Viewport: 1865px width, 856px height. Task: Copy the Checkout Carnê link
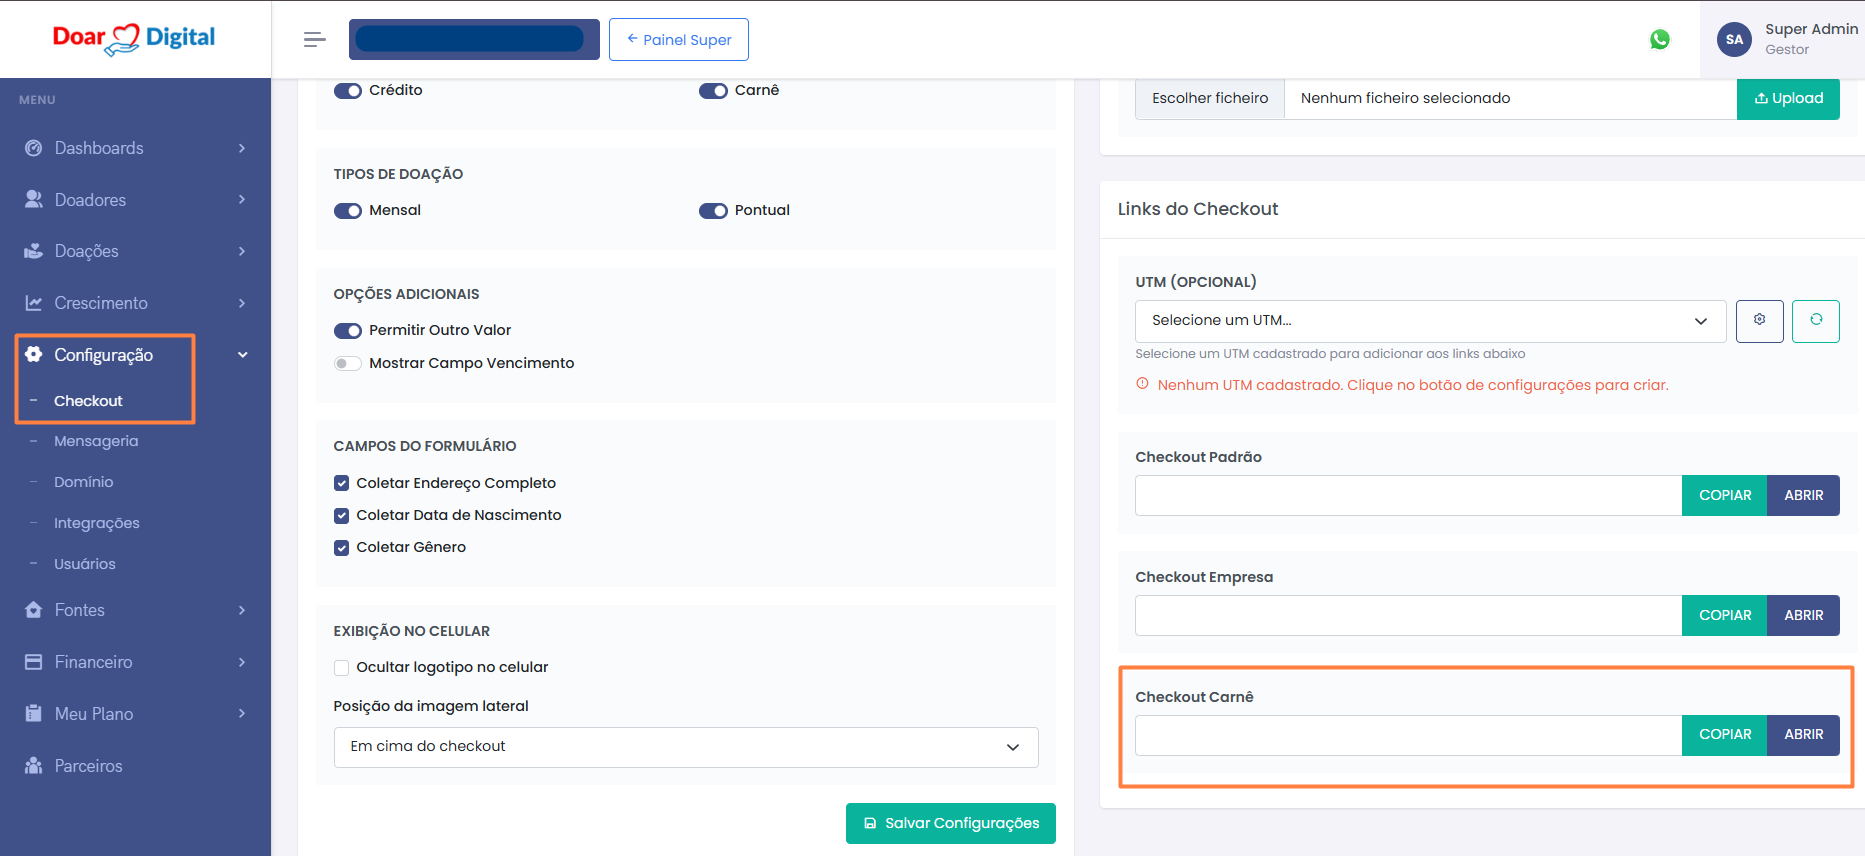1724,735
